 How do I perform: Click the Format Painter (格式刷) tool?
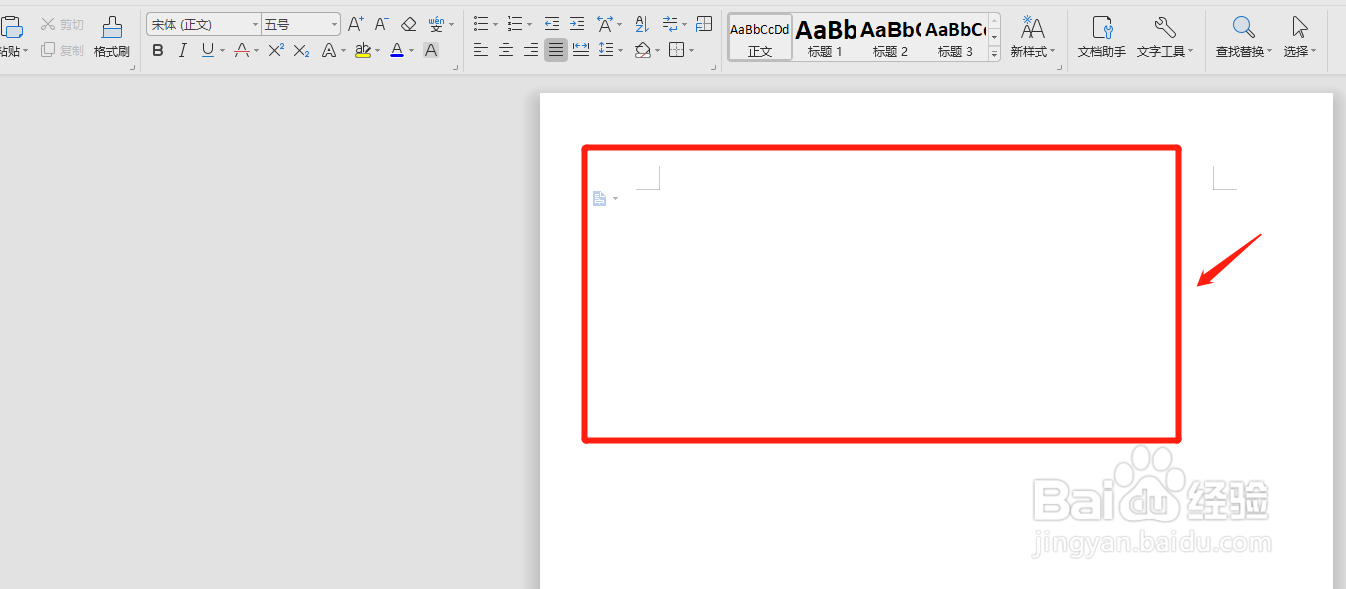coord(112,37)
